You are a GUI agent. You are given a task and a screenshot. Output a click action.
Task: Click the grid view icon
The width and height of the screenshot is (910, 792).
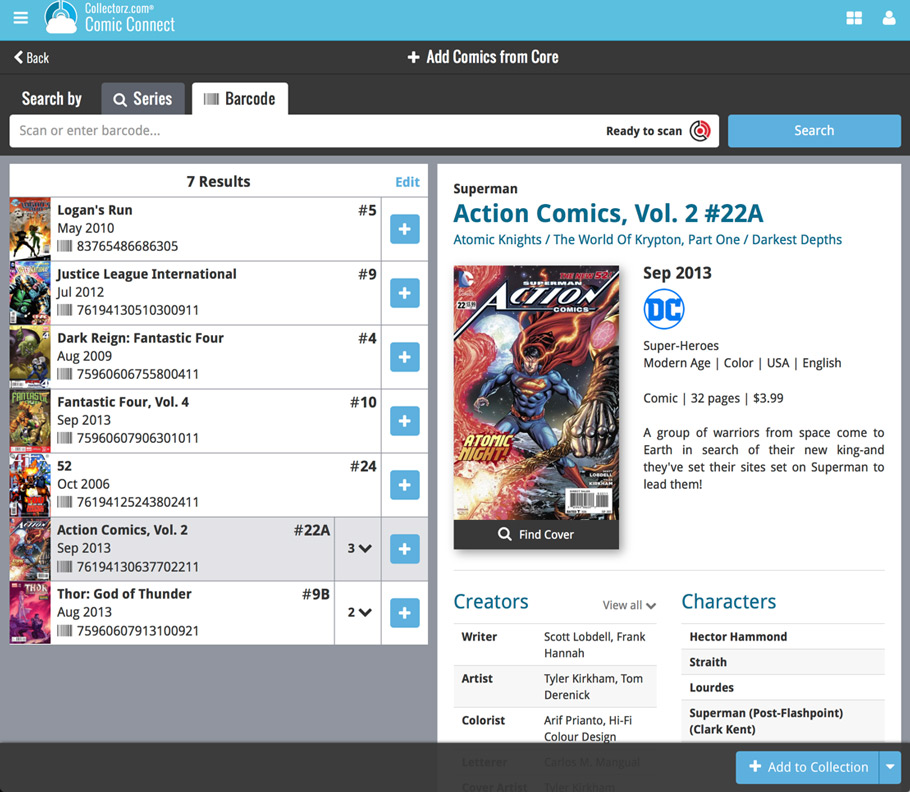[854, 18]
